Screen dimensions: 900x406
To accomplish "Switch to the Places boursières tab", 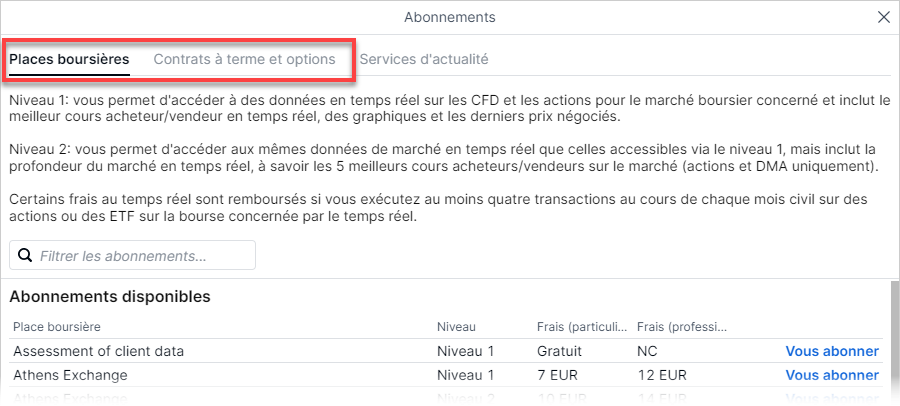I will pos(69,59).
